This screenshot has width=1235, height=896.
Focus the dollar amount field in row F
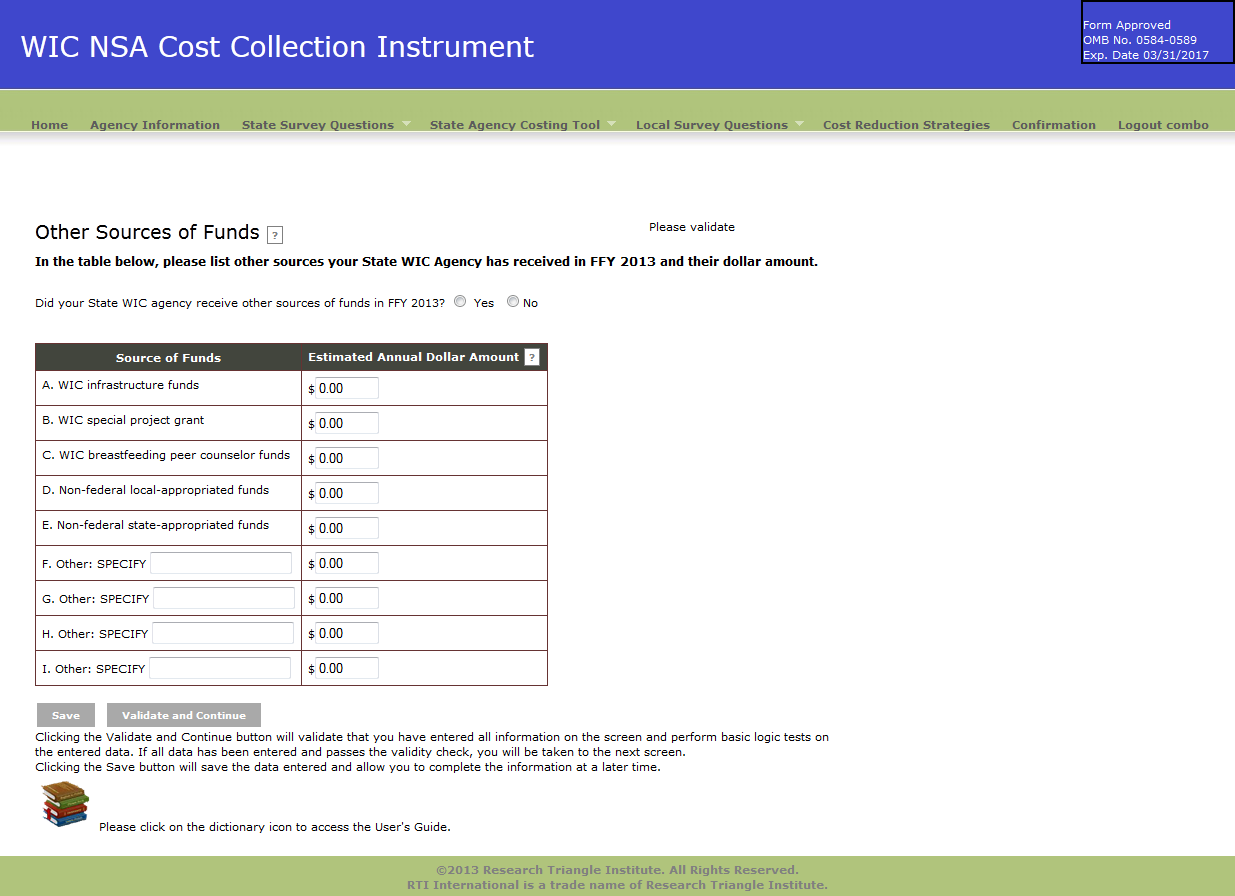click(x=347, y=563)
